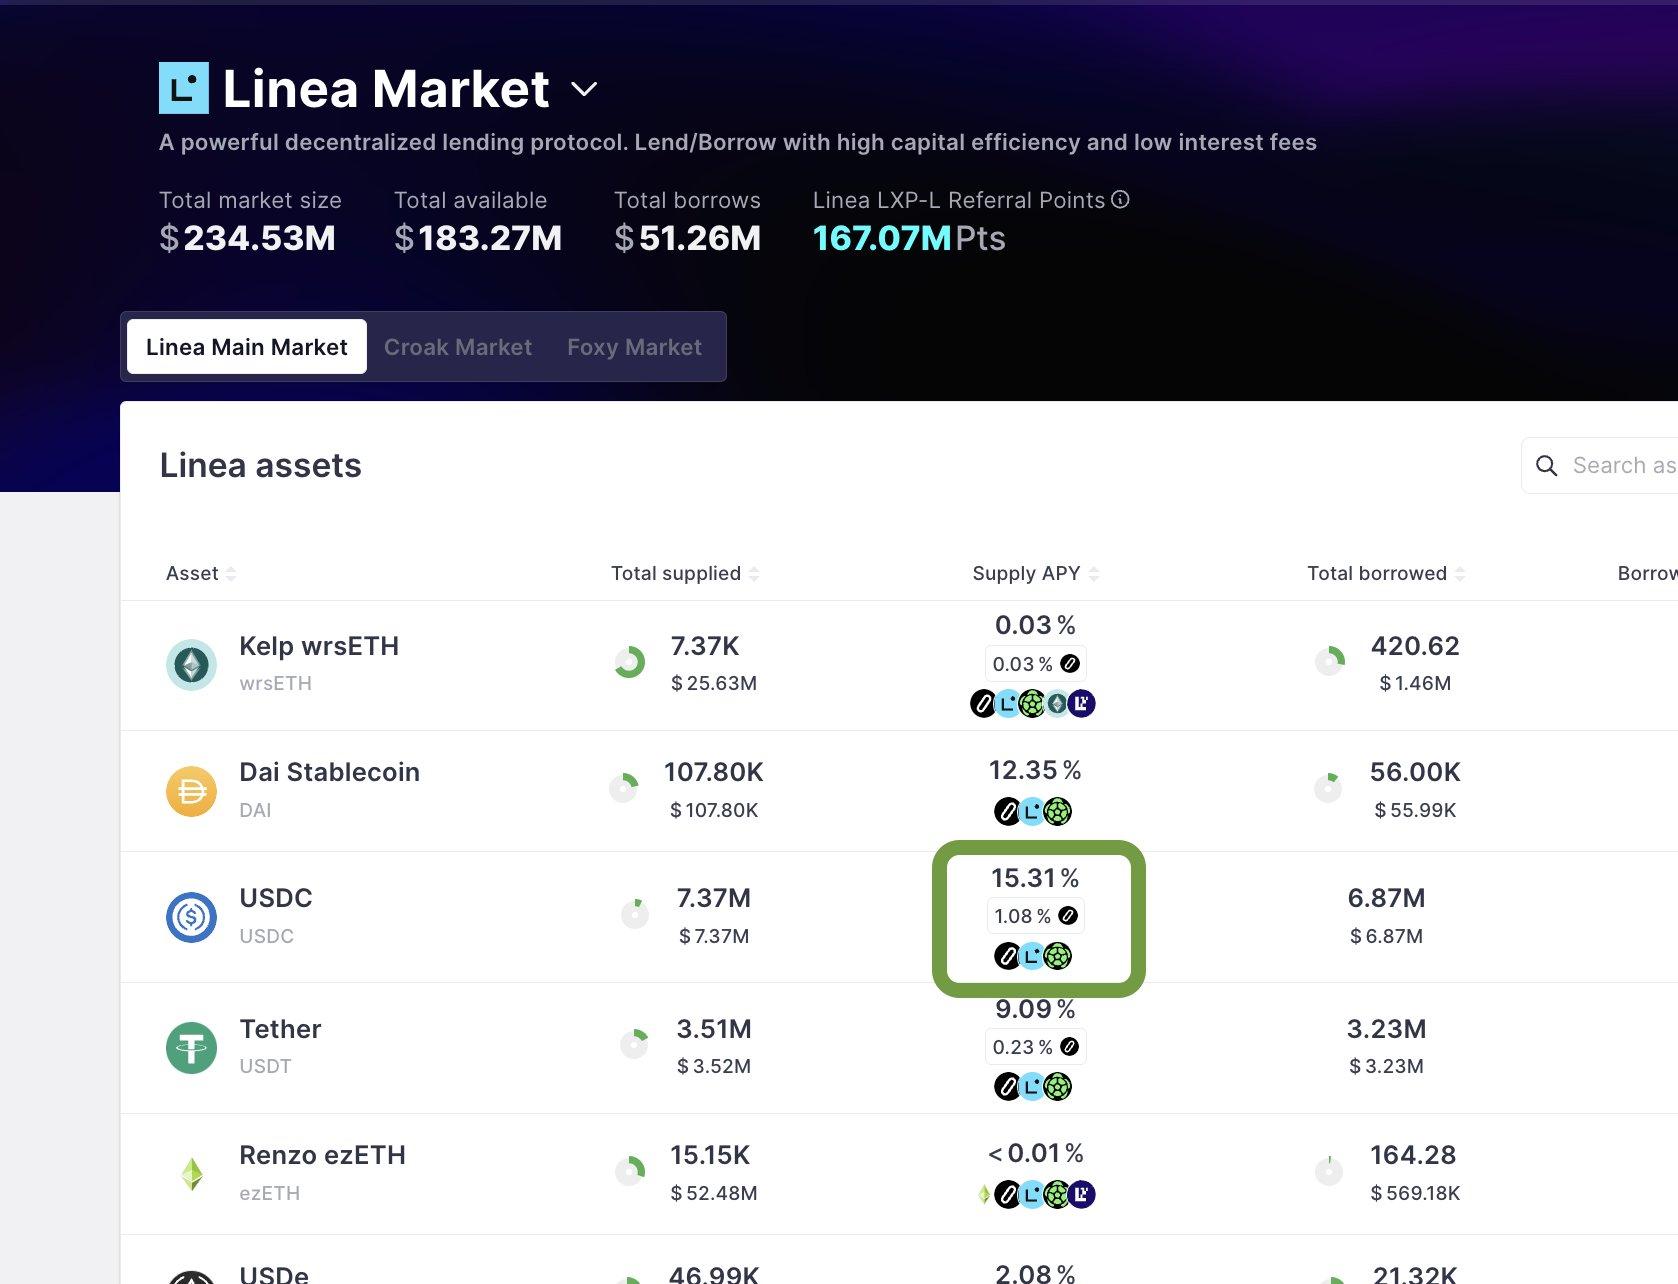Click the Dai Stablecoin asset icon

point(191,789)
